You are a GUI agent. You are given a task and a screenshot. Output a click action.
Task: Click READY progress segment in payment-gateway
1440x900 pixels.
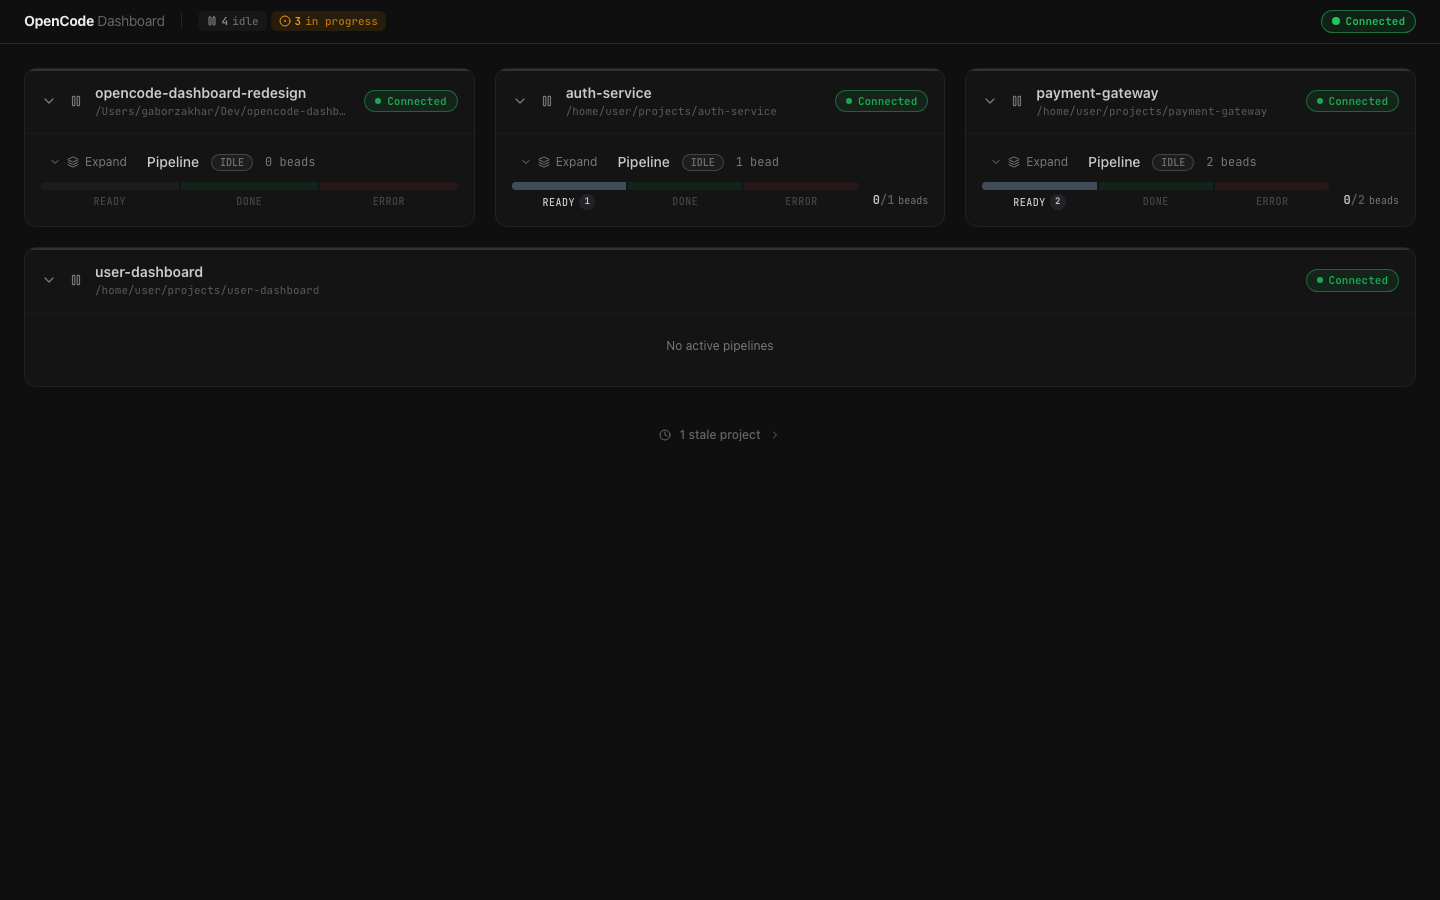[x=1039, y=186]
